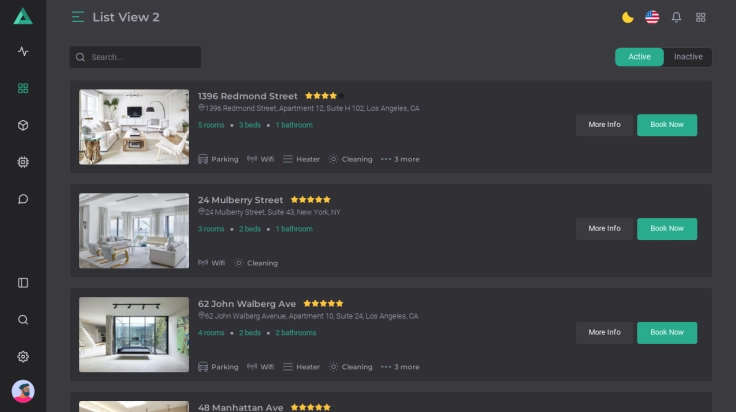736x412 pixels.
Task: Open the US flag language dropdown
Action: click(652, 17)
